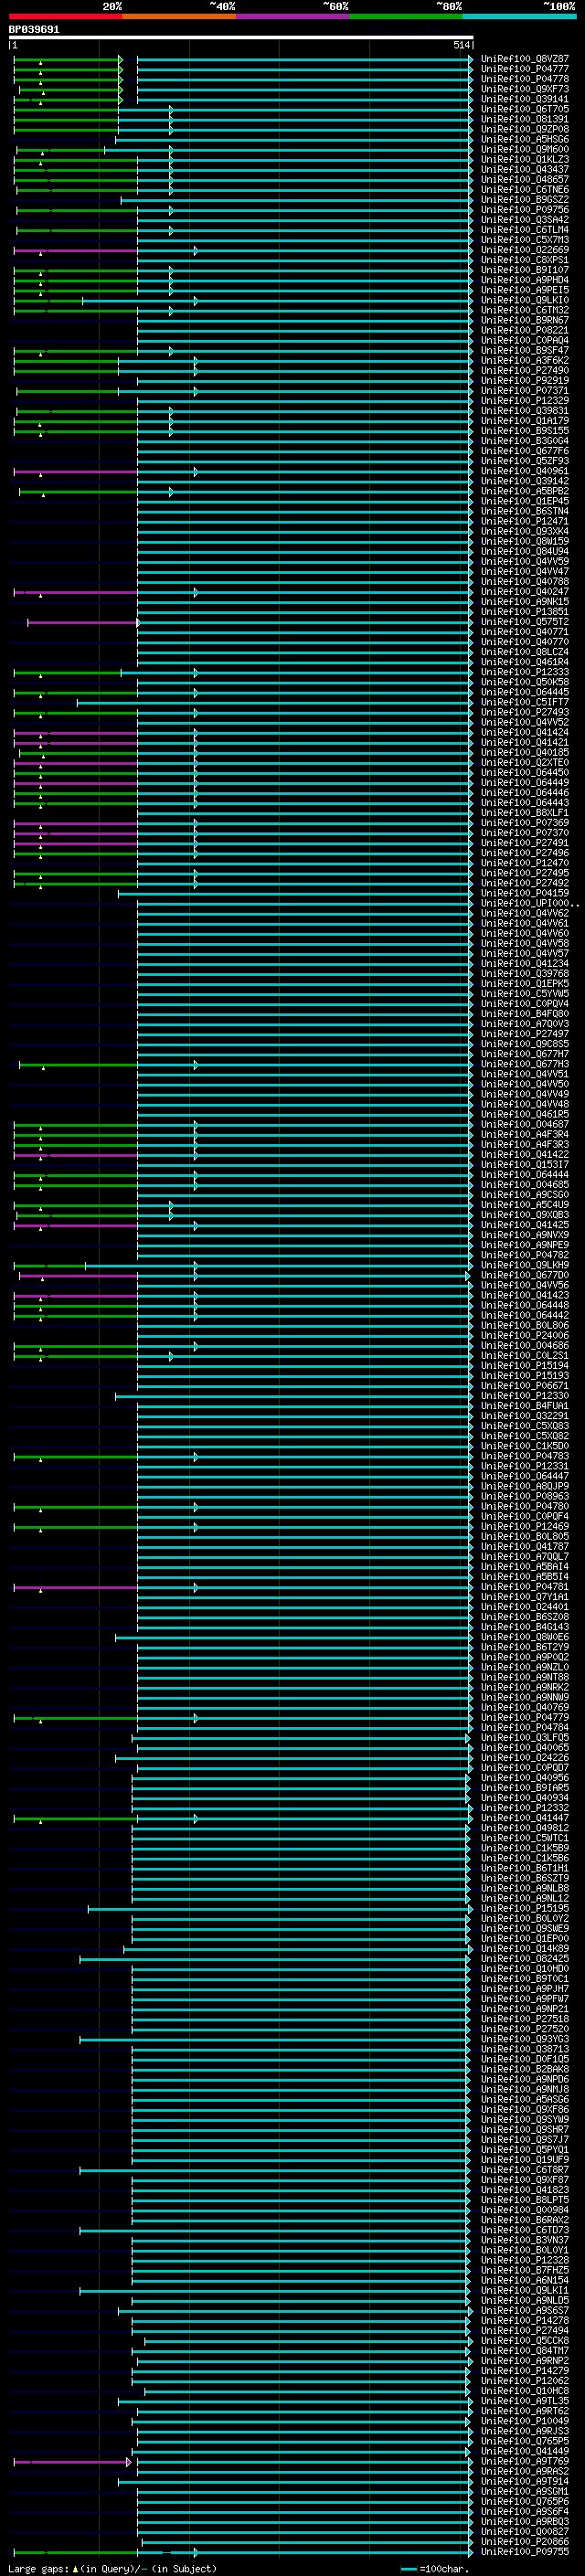Click hit label UniRef100_Q461R5
This screenshot has height=2576, width=585.
coord(525,1115)
